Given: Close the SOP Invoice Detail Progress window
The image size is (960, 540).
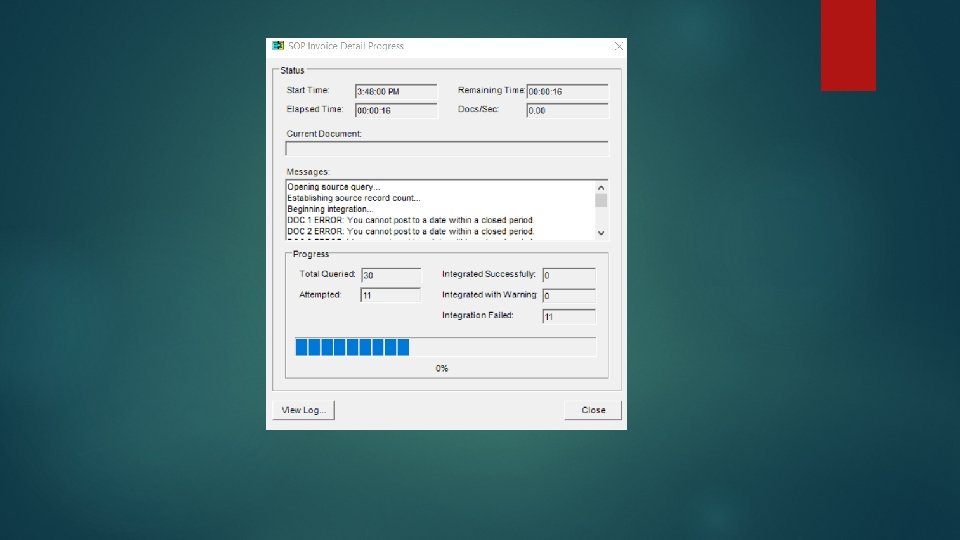Looking at the screenshot, I should click(x=618, y=46).
